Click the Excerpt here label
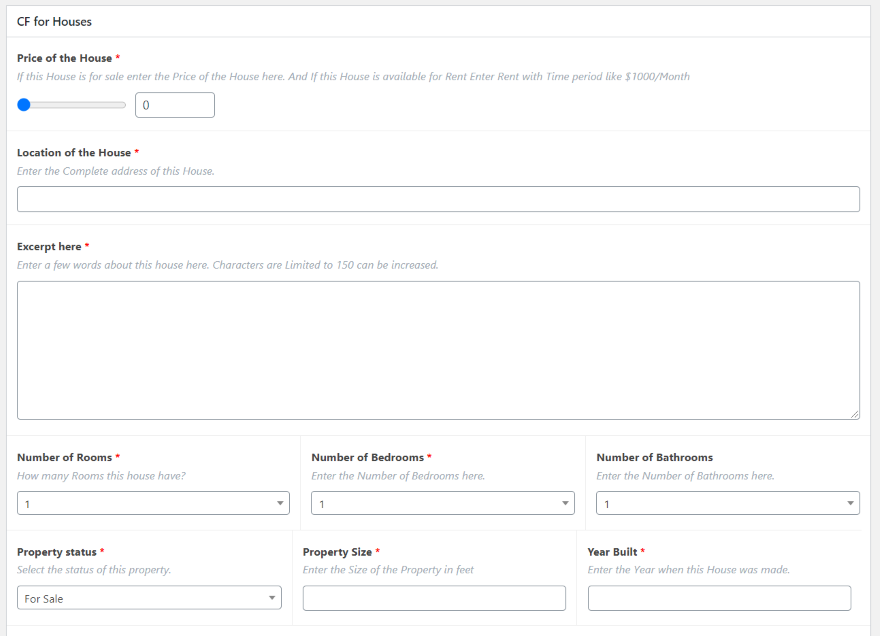Screen dimensions: 880x636 [49, 246]
